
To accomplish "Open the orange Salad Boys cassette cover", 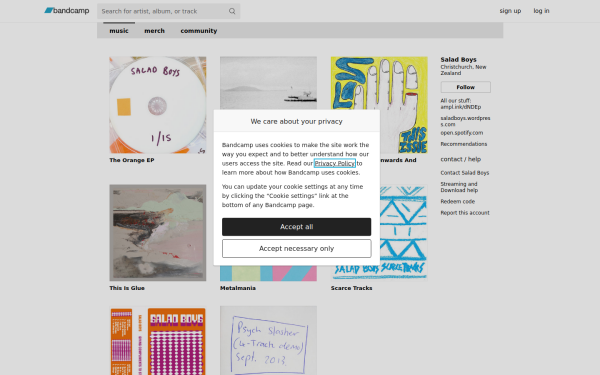I will click(x=158, y=341).
